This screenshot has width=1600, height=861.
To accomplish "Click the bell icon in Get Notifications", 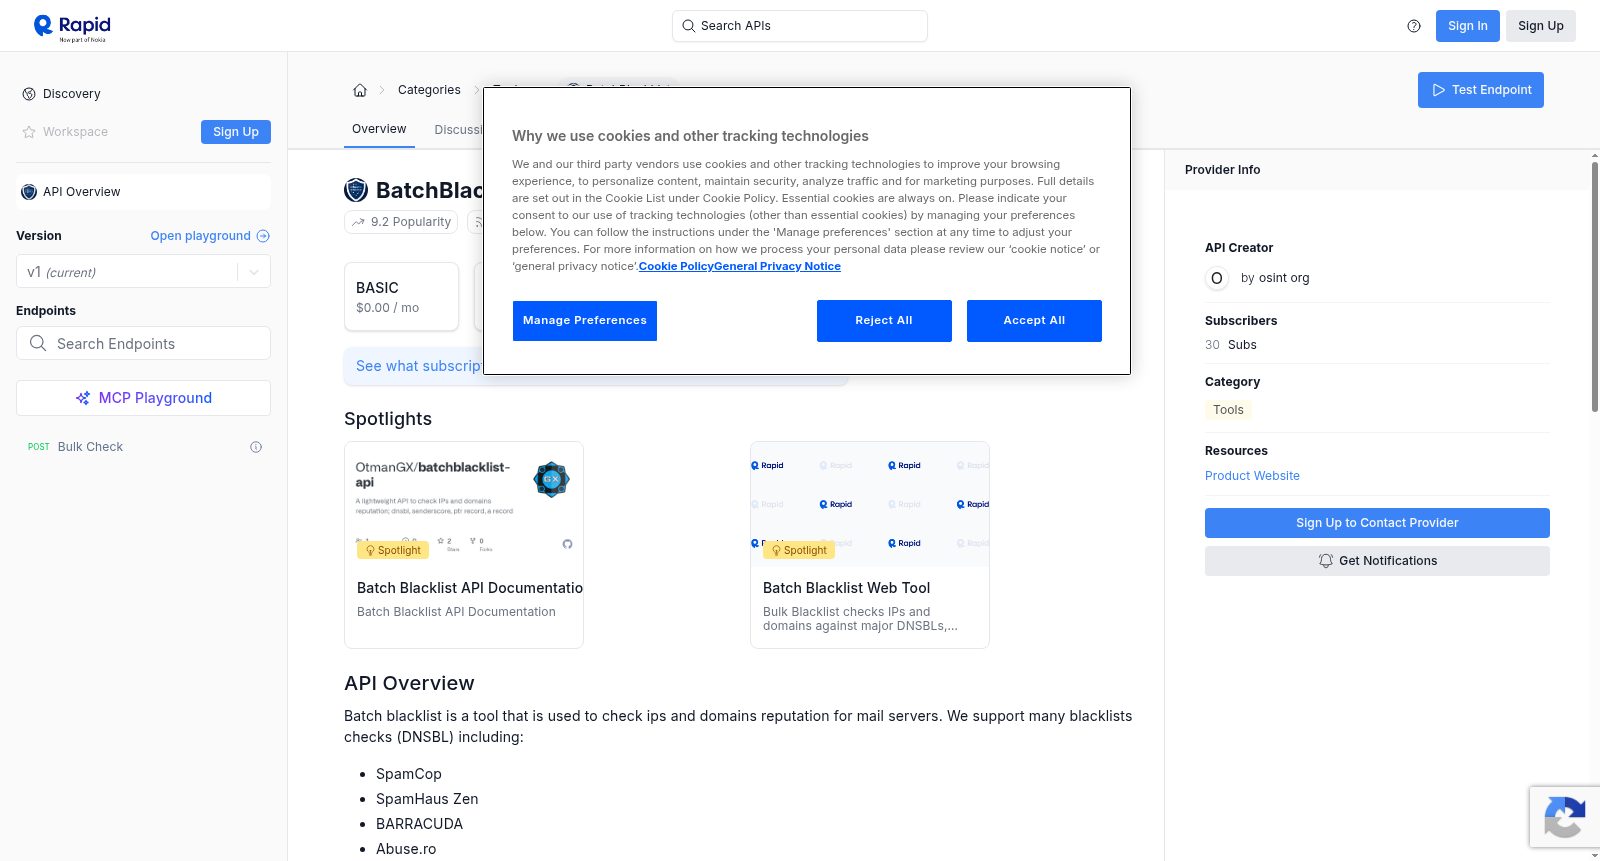I will coord(1326,561).
